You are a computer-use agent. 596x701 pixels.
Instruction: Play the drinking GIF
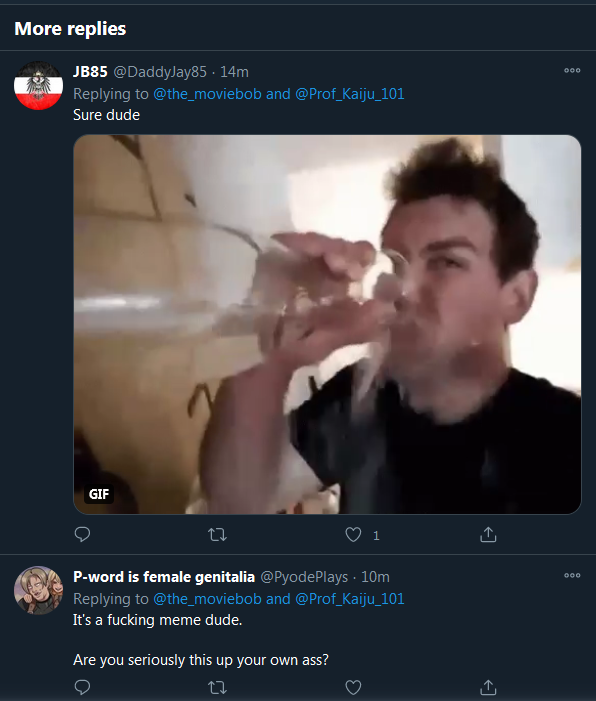(327, 325)
